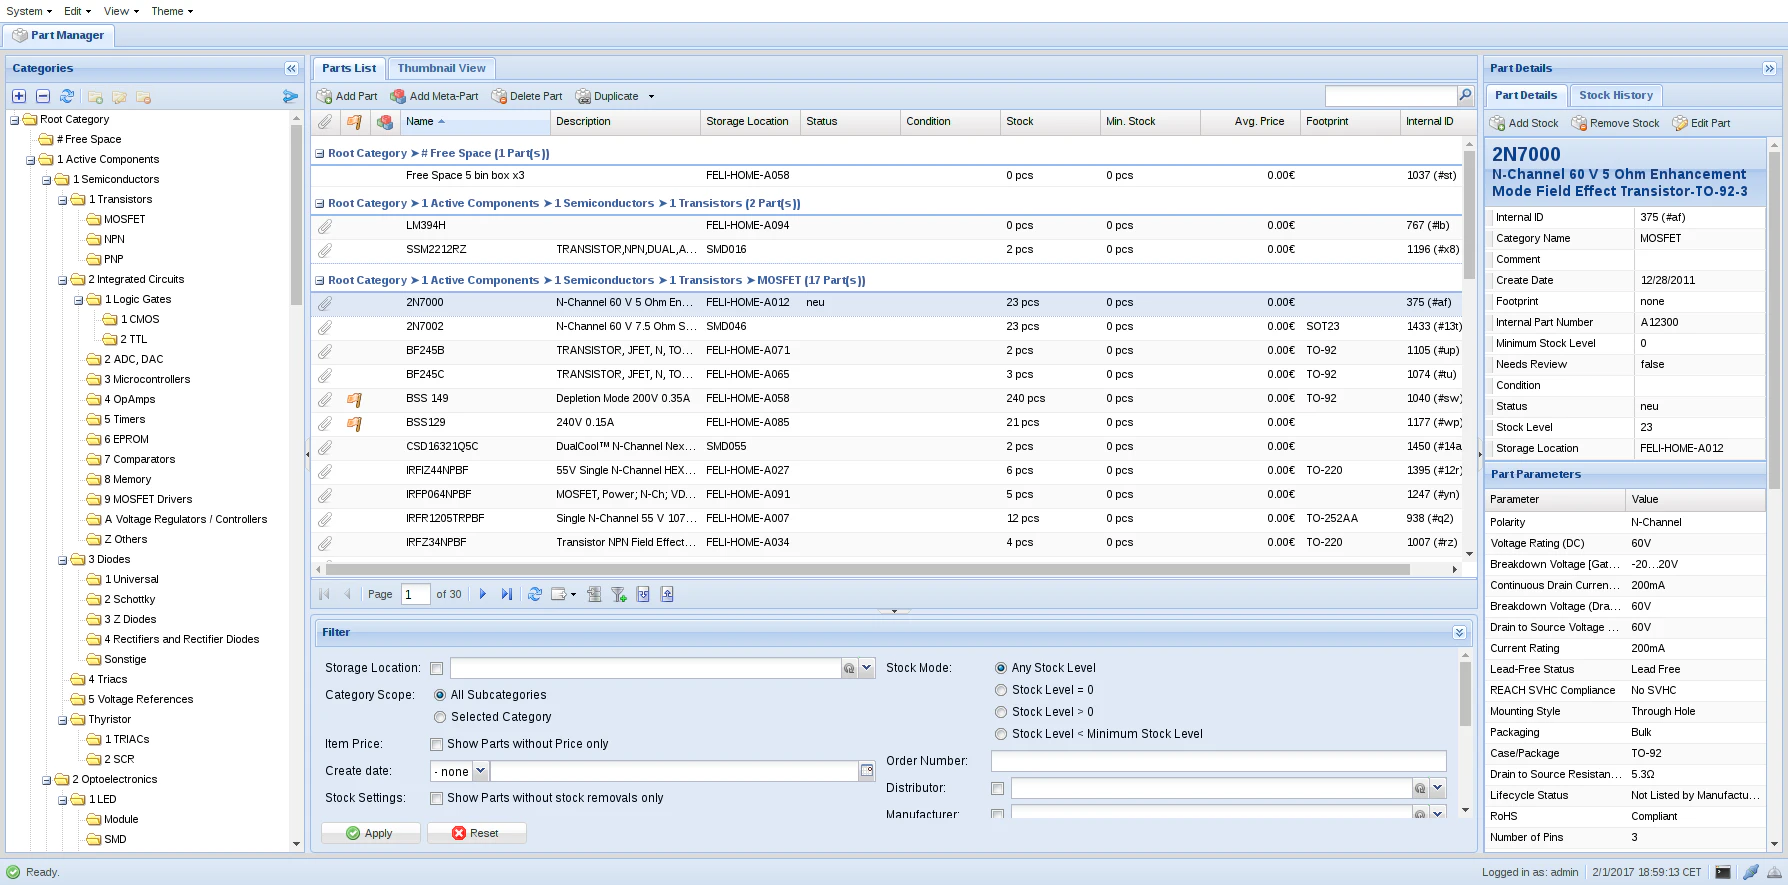Select the Selected Category scope option
The width and height of the screenshot is (1788, 885).
[440, 717]
